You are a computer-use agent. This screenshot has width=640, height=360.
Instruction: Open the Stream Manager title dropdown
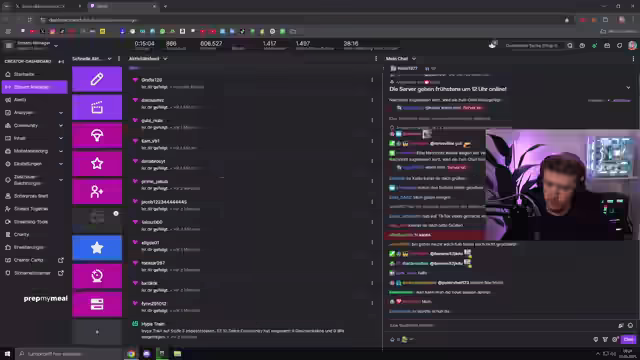tap(56, 46)
